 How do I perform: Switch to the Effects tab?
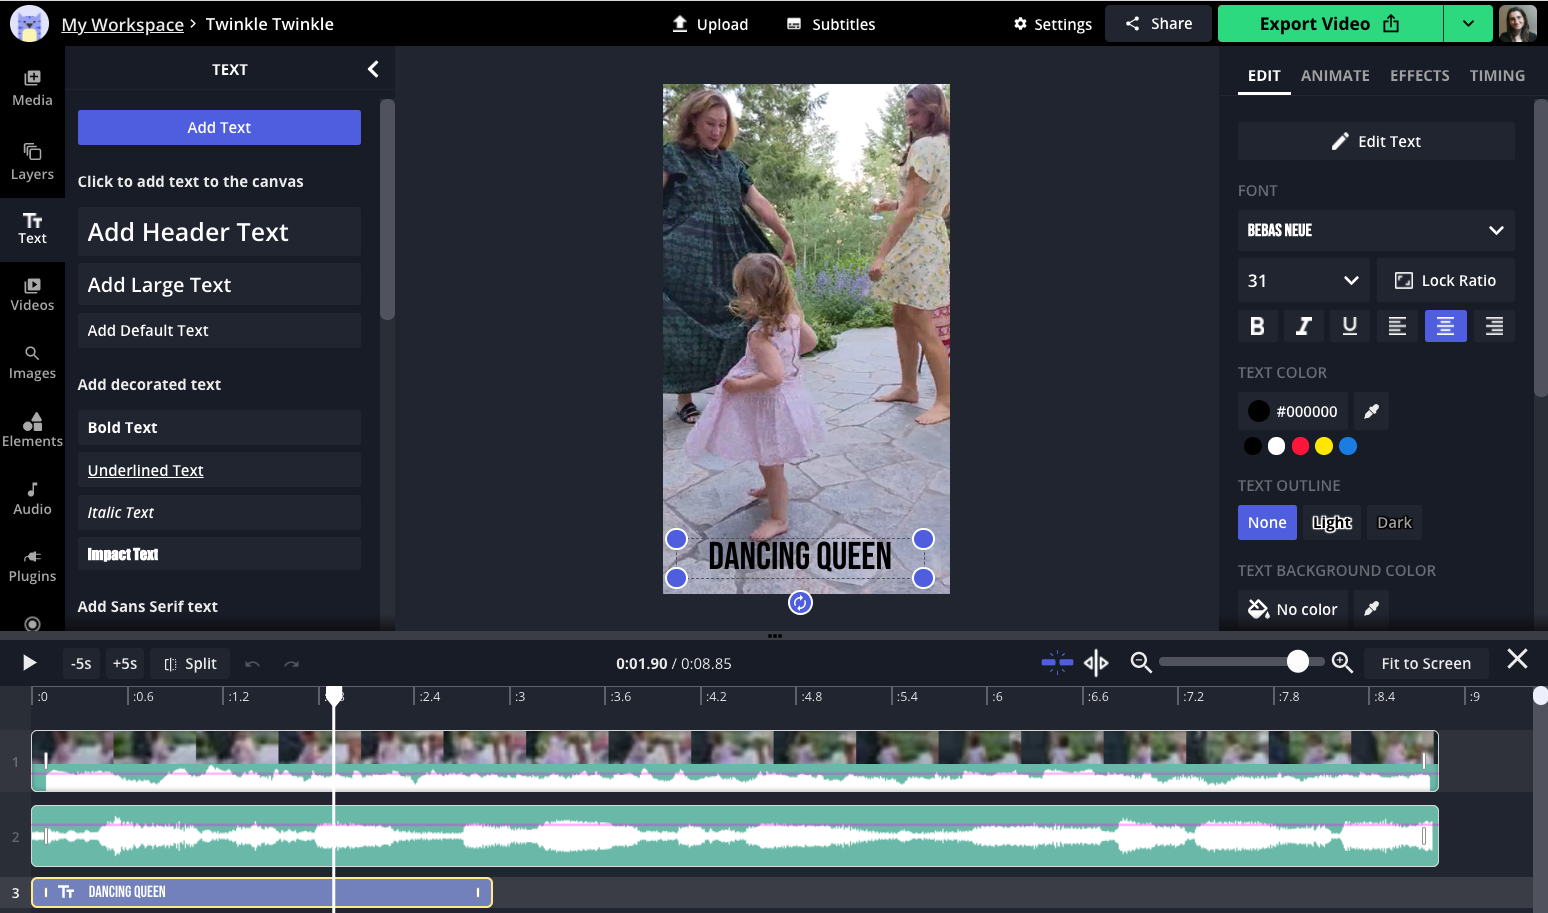click(x=1419, y=76)
